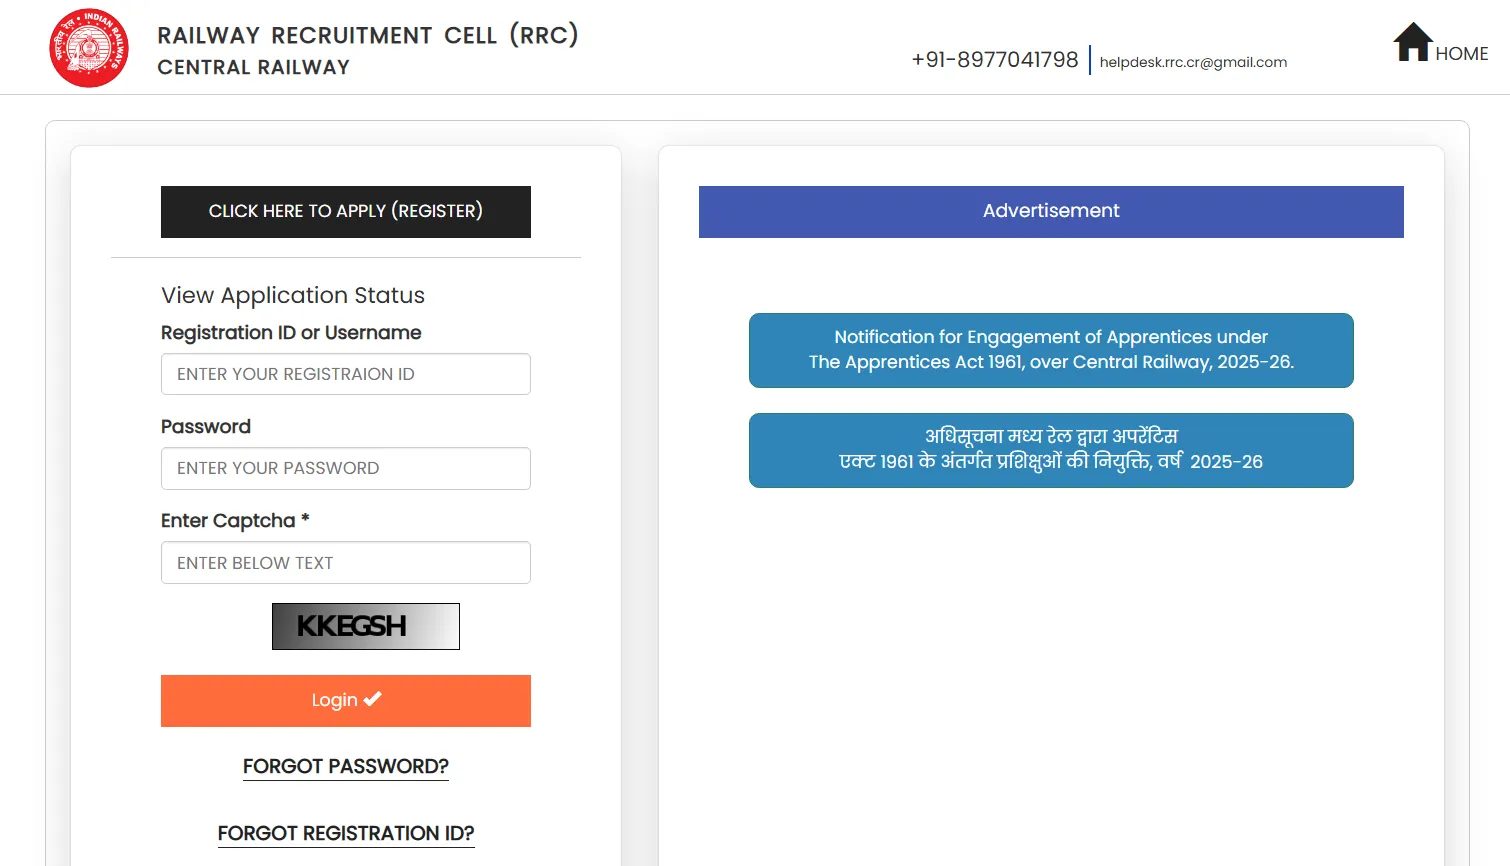Click the RAILWAY RECRUITMENT CELL (RRC) title
This screenshot has height=866, width=1510.
click(368, 35)
